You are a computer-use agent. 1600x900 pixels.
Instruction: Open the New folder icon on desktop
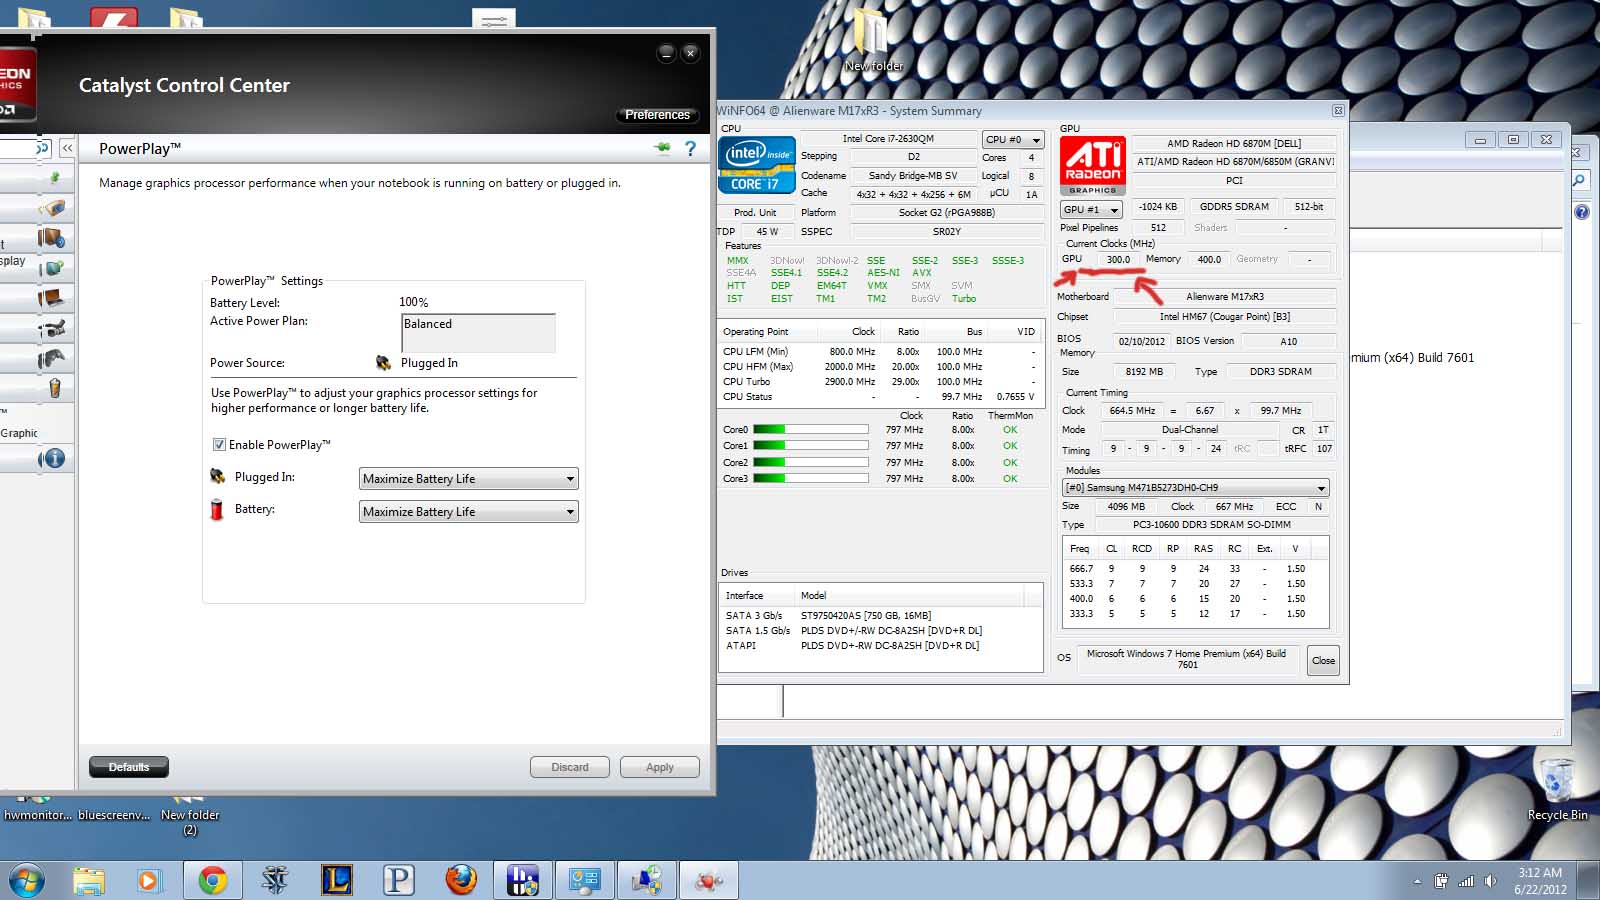873,42
